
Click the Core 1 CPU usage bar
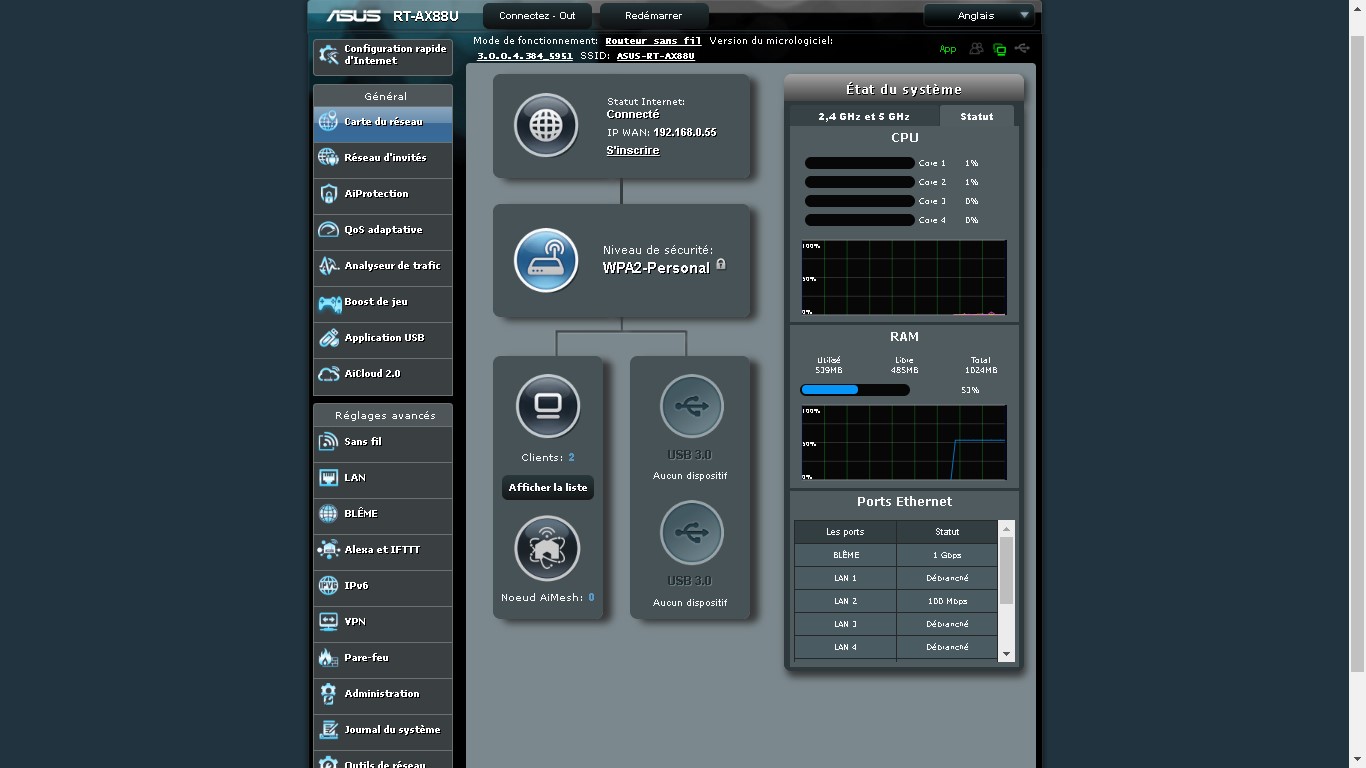(860, 163)
